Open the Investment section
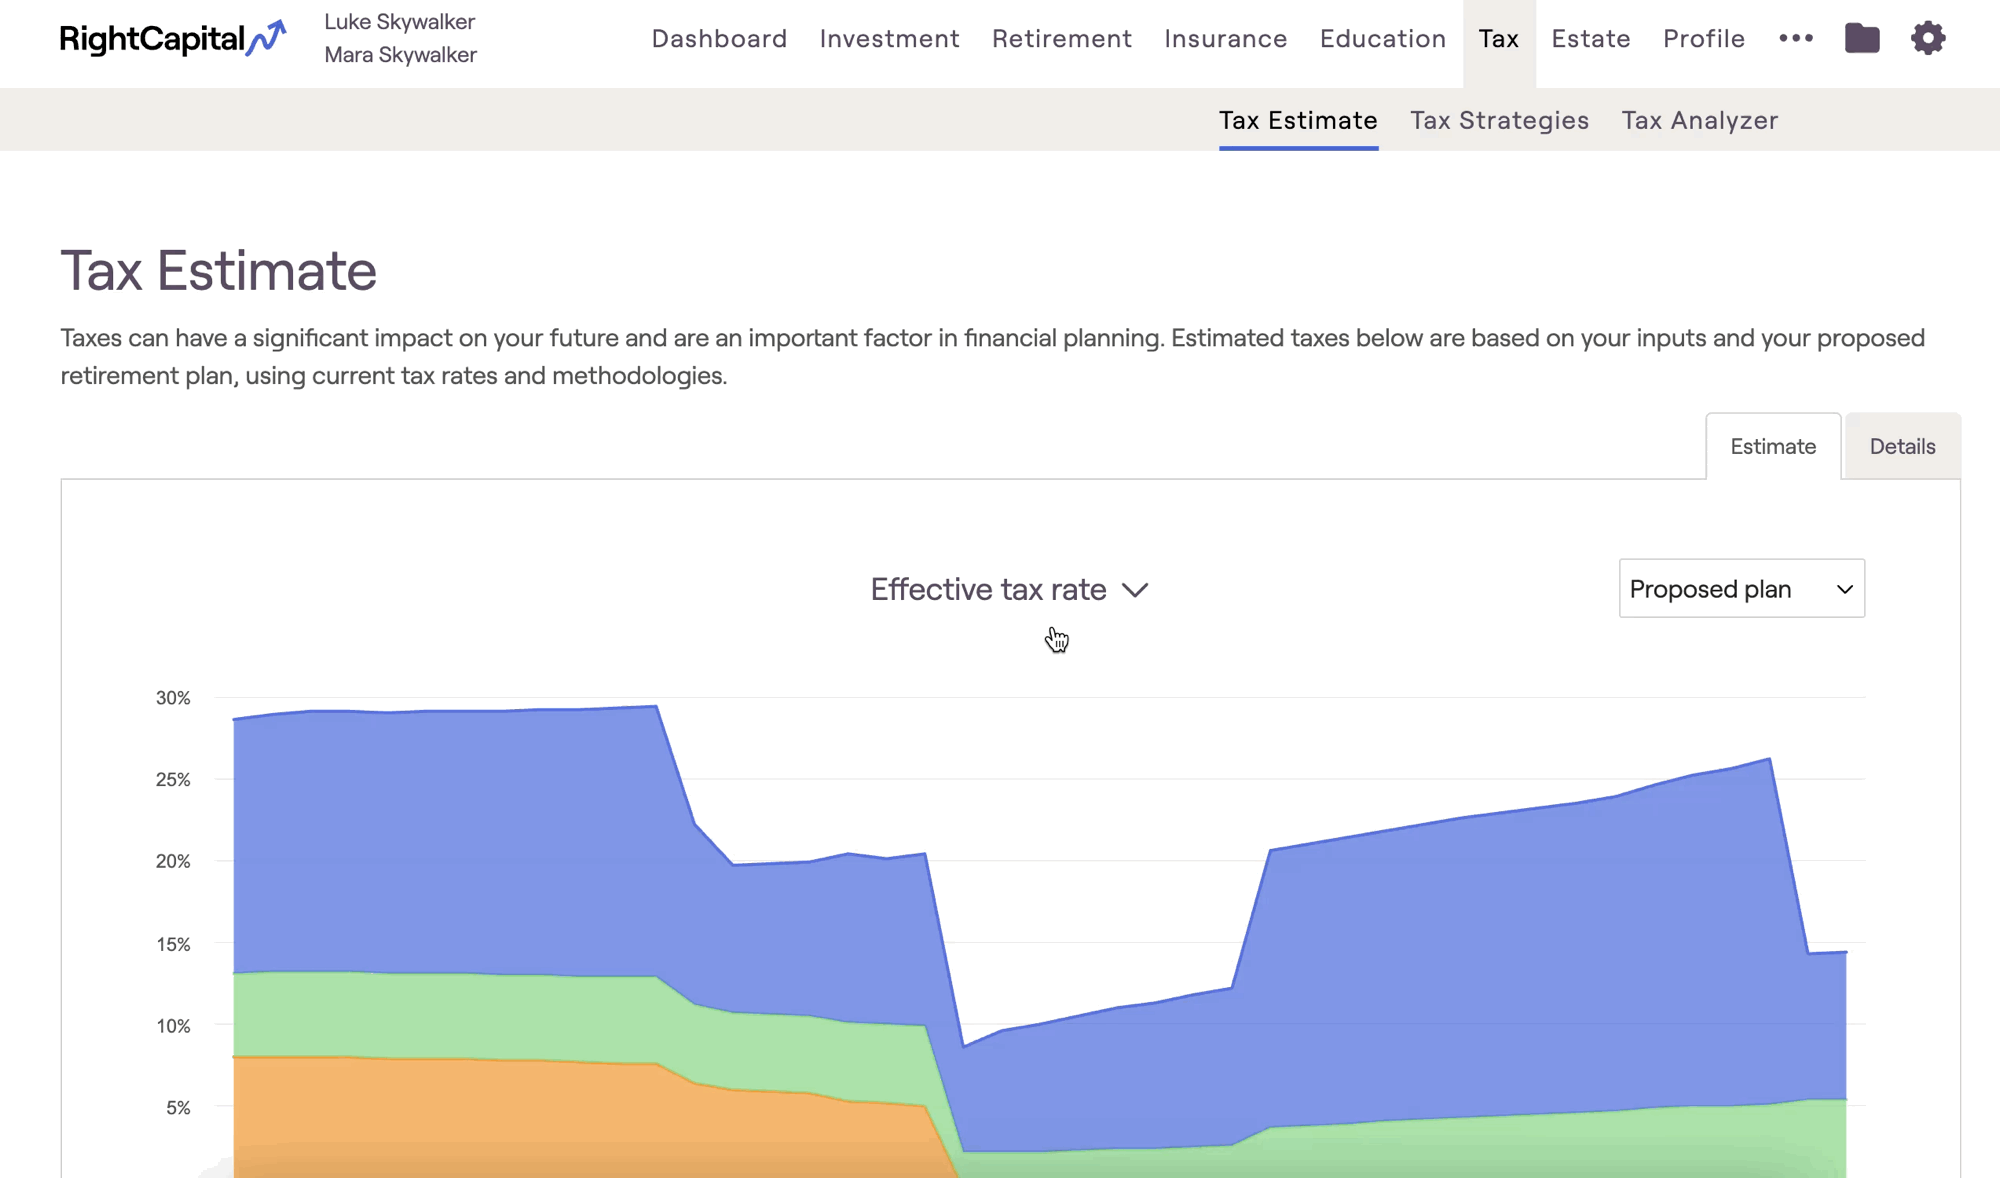 [x=889, y=38]
